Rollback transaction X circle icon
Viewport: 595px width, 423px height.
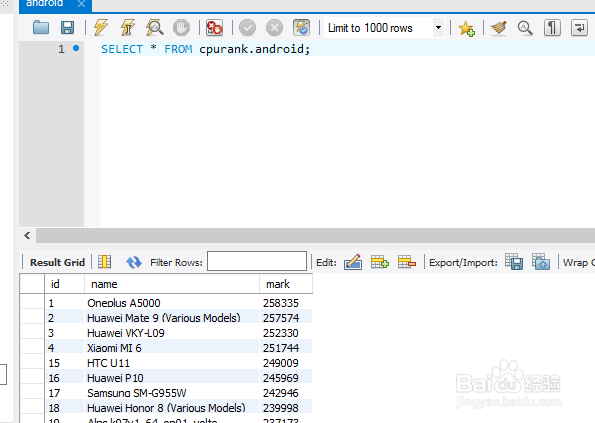pos(274,28)
